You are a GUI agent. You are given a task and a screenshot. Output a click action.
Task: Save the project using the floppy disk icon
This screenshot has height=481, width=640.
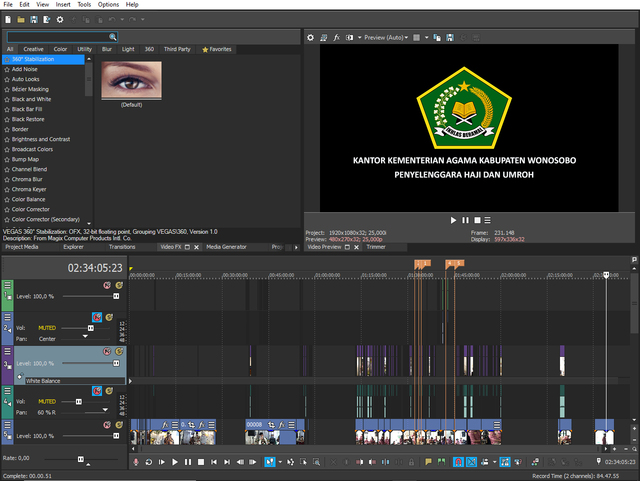[x=34, y=19]
